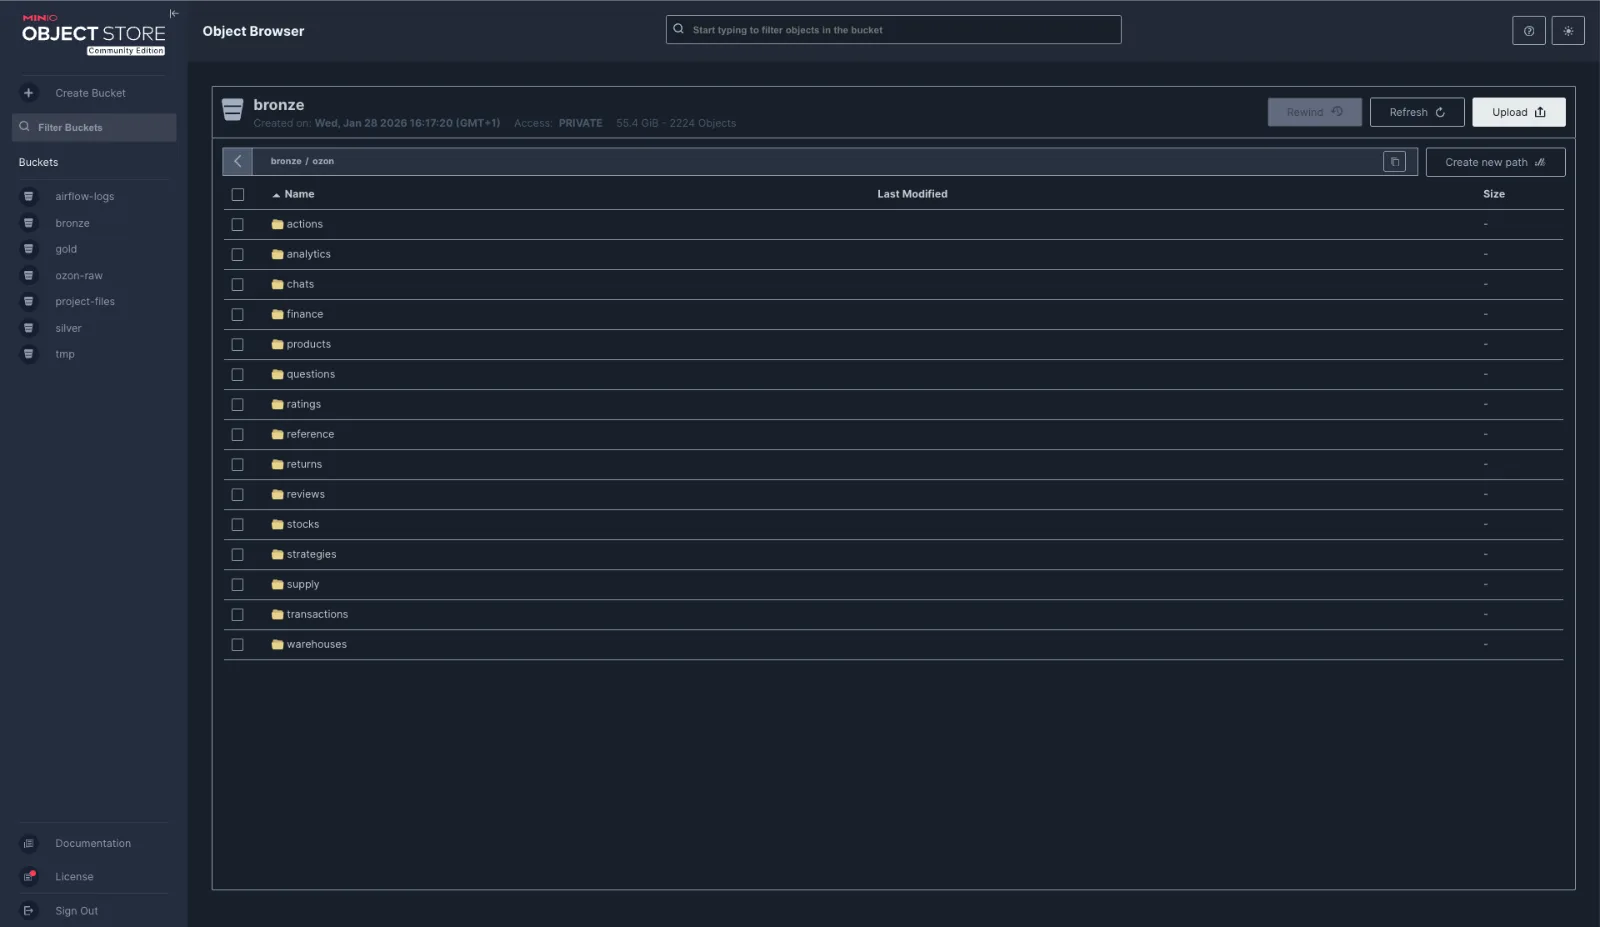Viewport: 1600px width, 927px height.
Task: Click Create new path
Action: 1495,162
